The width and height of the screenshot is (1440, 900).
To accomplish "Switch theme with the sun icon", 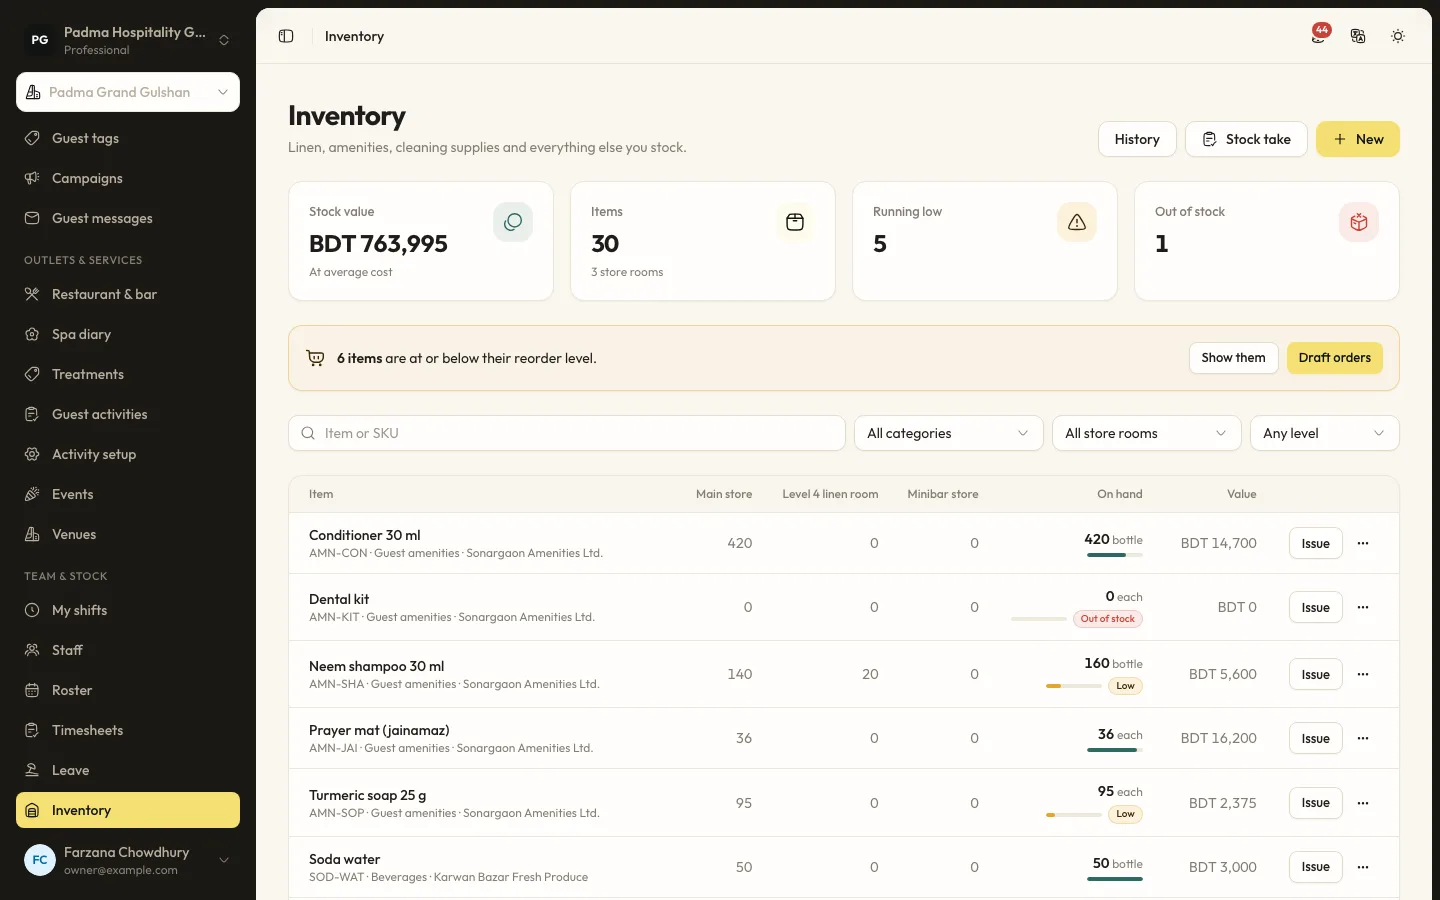I will click(1398, 36).
